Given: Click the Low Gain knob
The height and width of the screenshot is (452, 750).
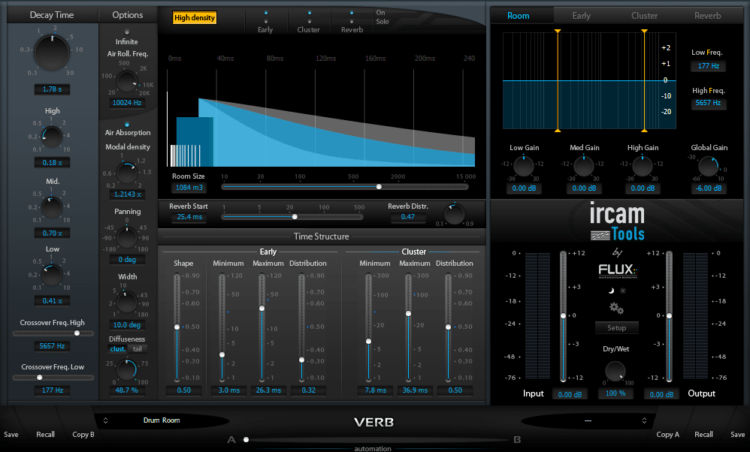Looking at the screenshot, I should 523,166.
